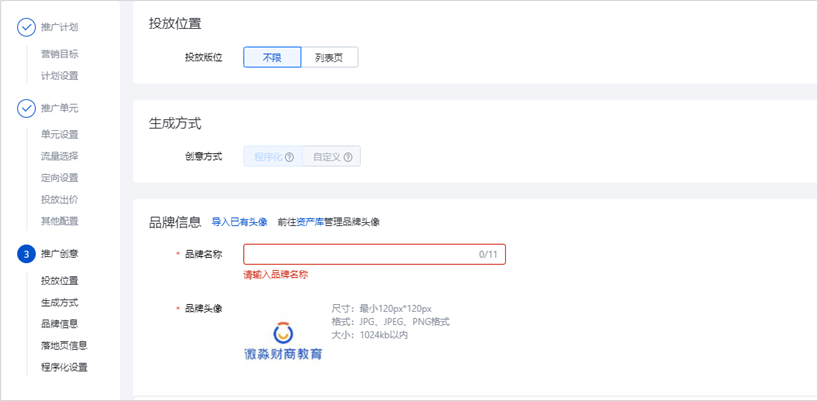The image size is (818, 401).
Task: Go to 营销目标 in sidebar
Action: 59,54
